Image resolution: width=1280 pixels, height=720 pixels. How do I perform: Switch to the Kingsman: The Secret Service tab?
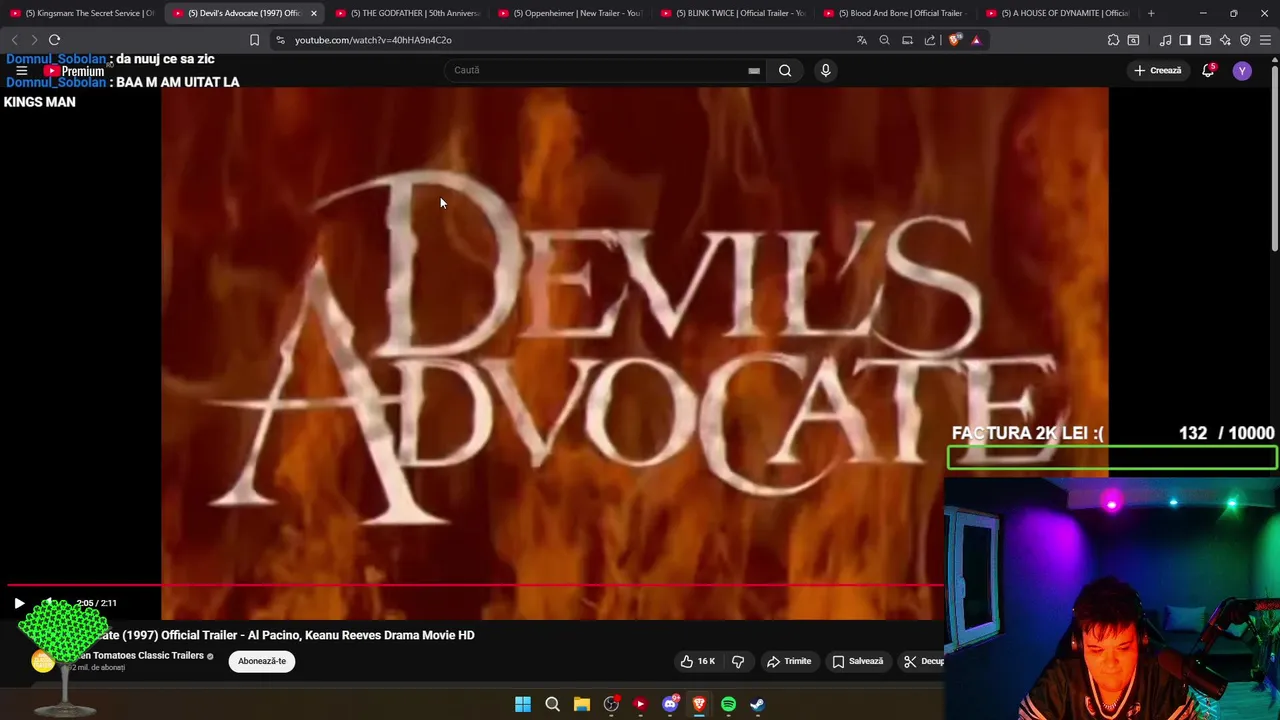[82, 13]
